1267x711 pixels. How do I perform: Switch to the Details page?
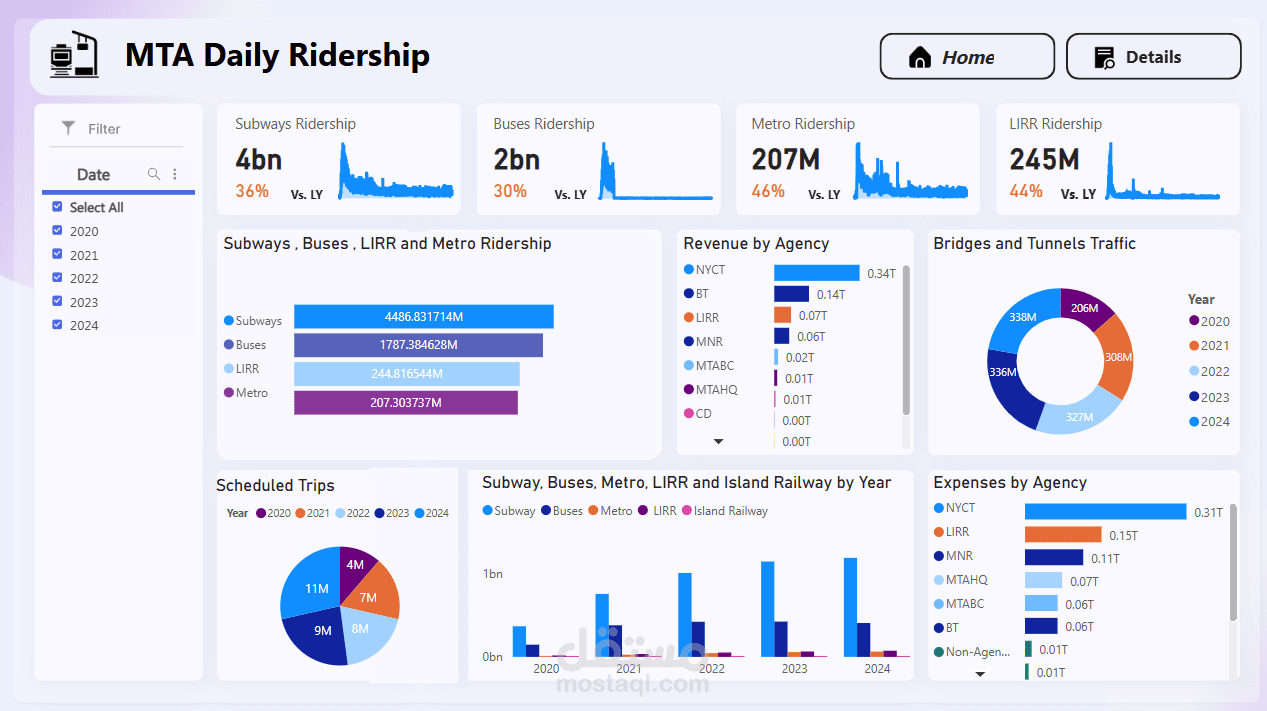coord(1153,56)
